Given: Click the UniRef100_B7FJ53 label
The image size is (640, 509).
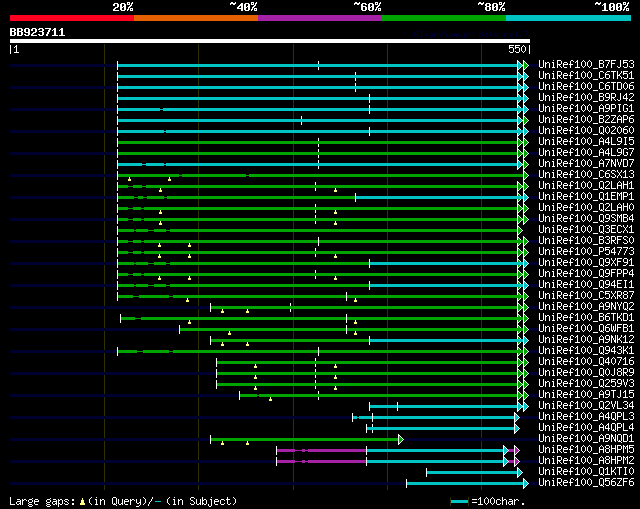Looking at the screenshot, I should [x=586, y=64].
